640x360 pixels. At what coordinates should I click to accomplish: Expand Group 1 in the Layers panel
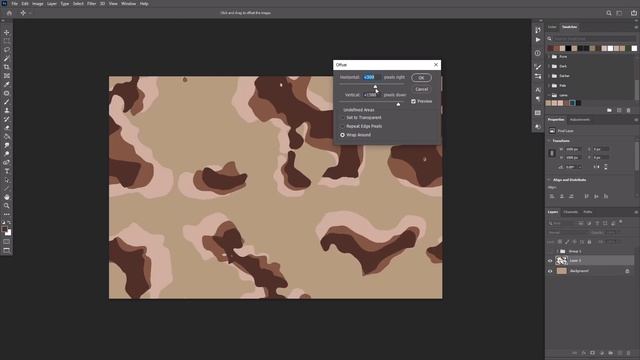[557, 251]
